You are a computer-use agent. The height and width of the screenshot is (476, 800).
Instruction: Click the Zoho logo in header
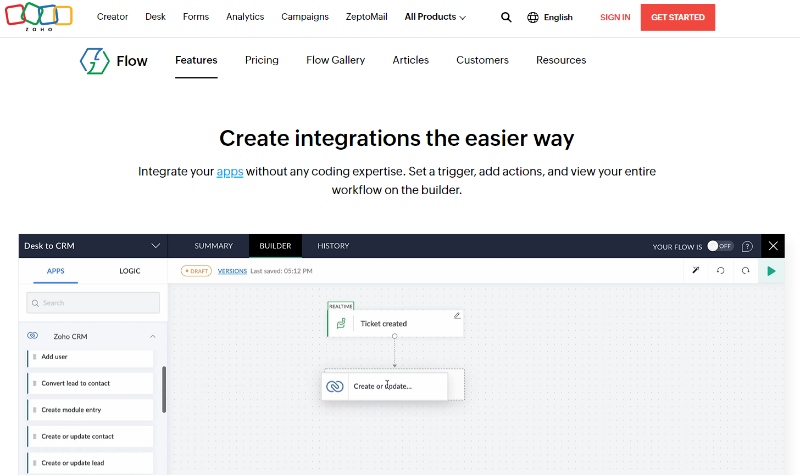37,17
